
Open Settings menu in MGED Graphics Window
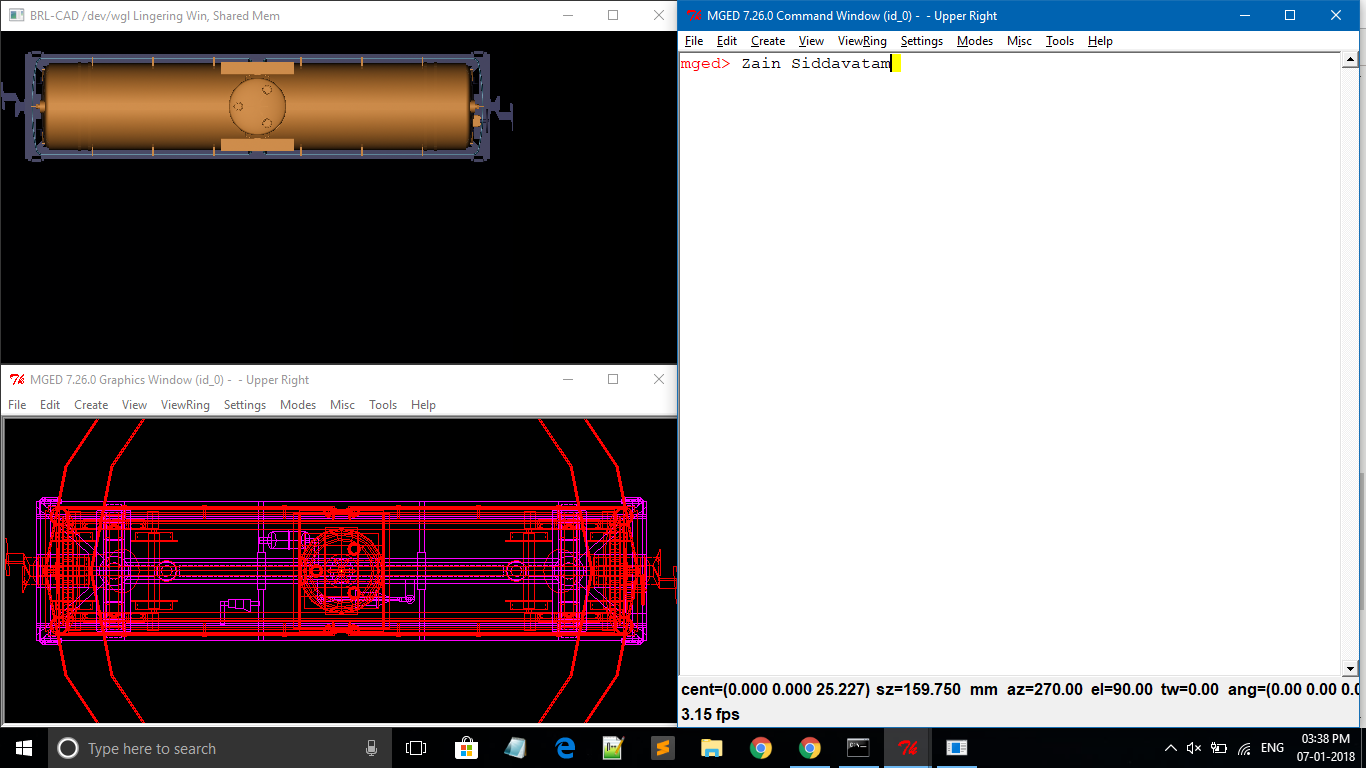pyautogui.click(x=245, y=405)
